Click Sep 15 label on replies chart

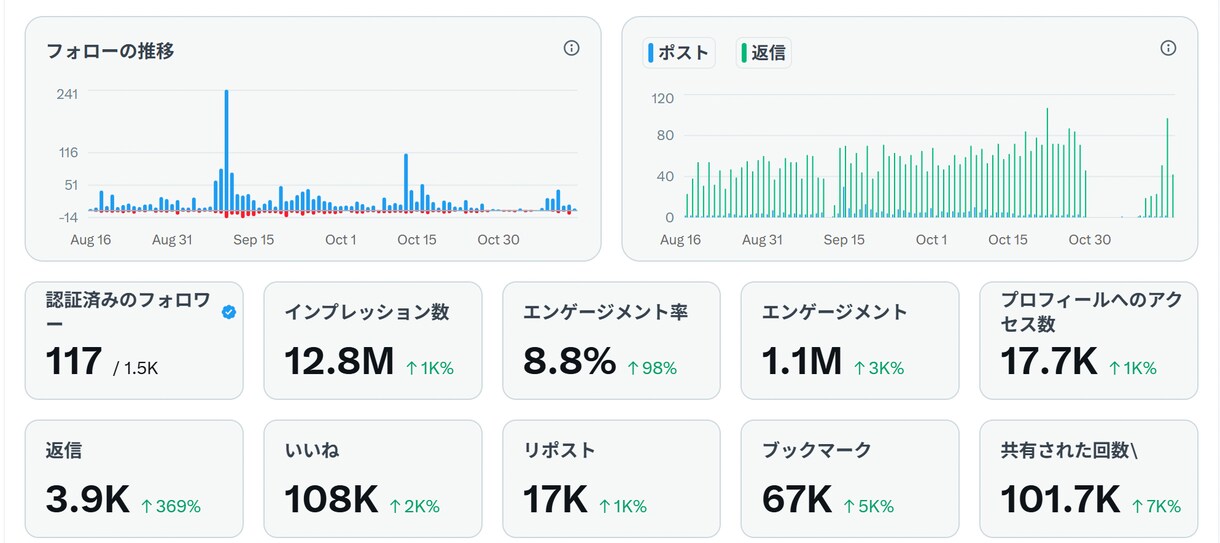coord(844,240)
